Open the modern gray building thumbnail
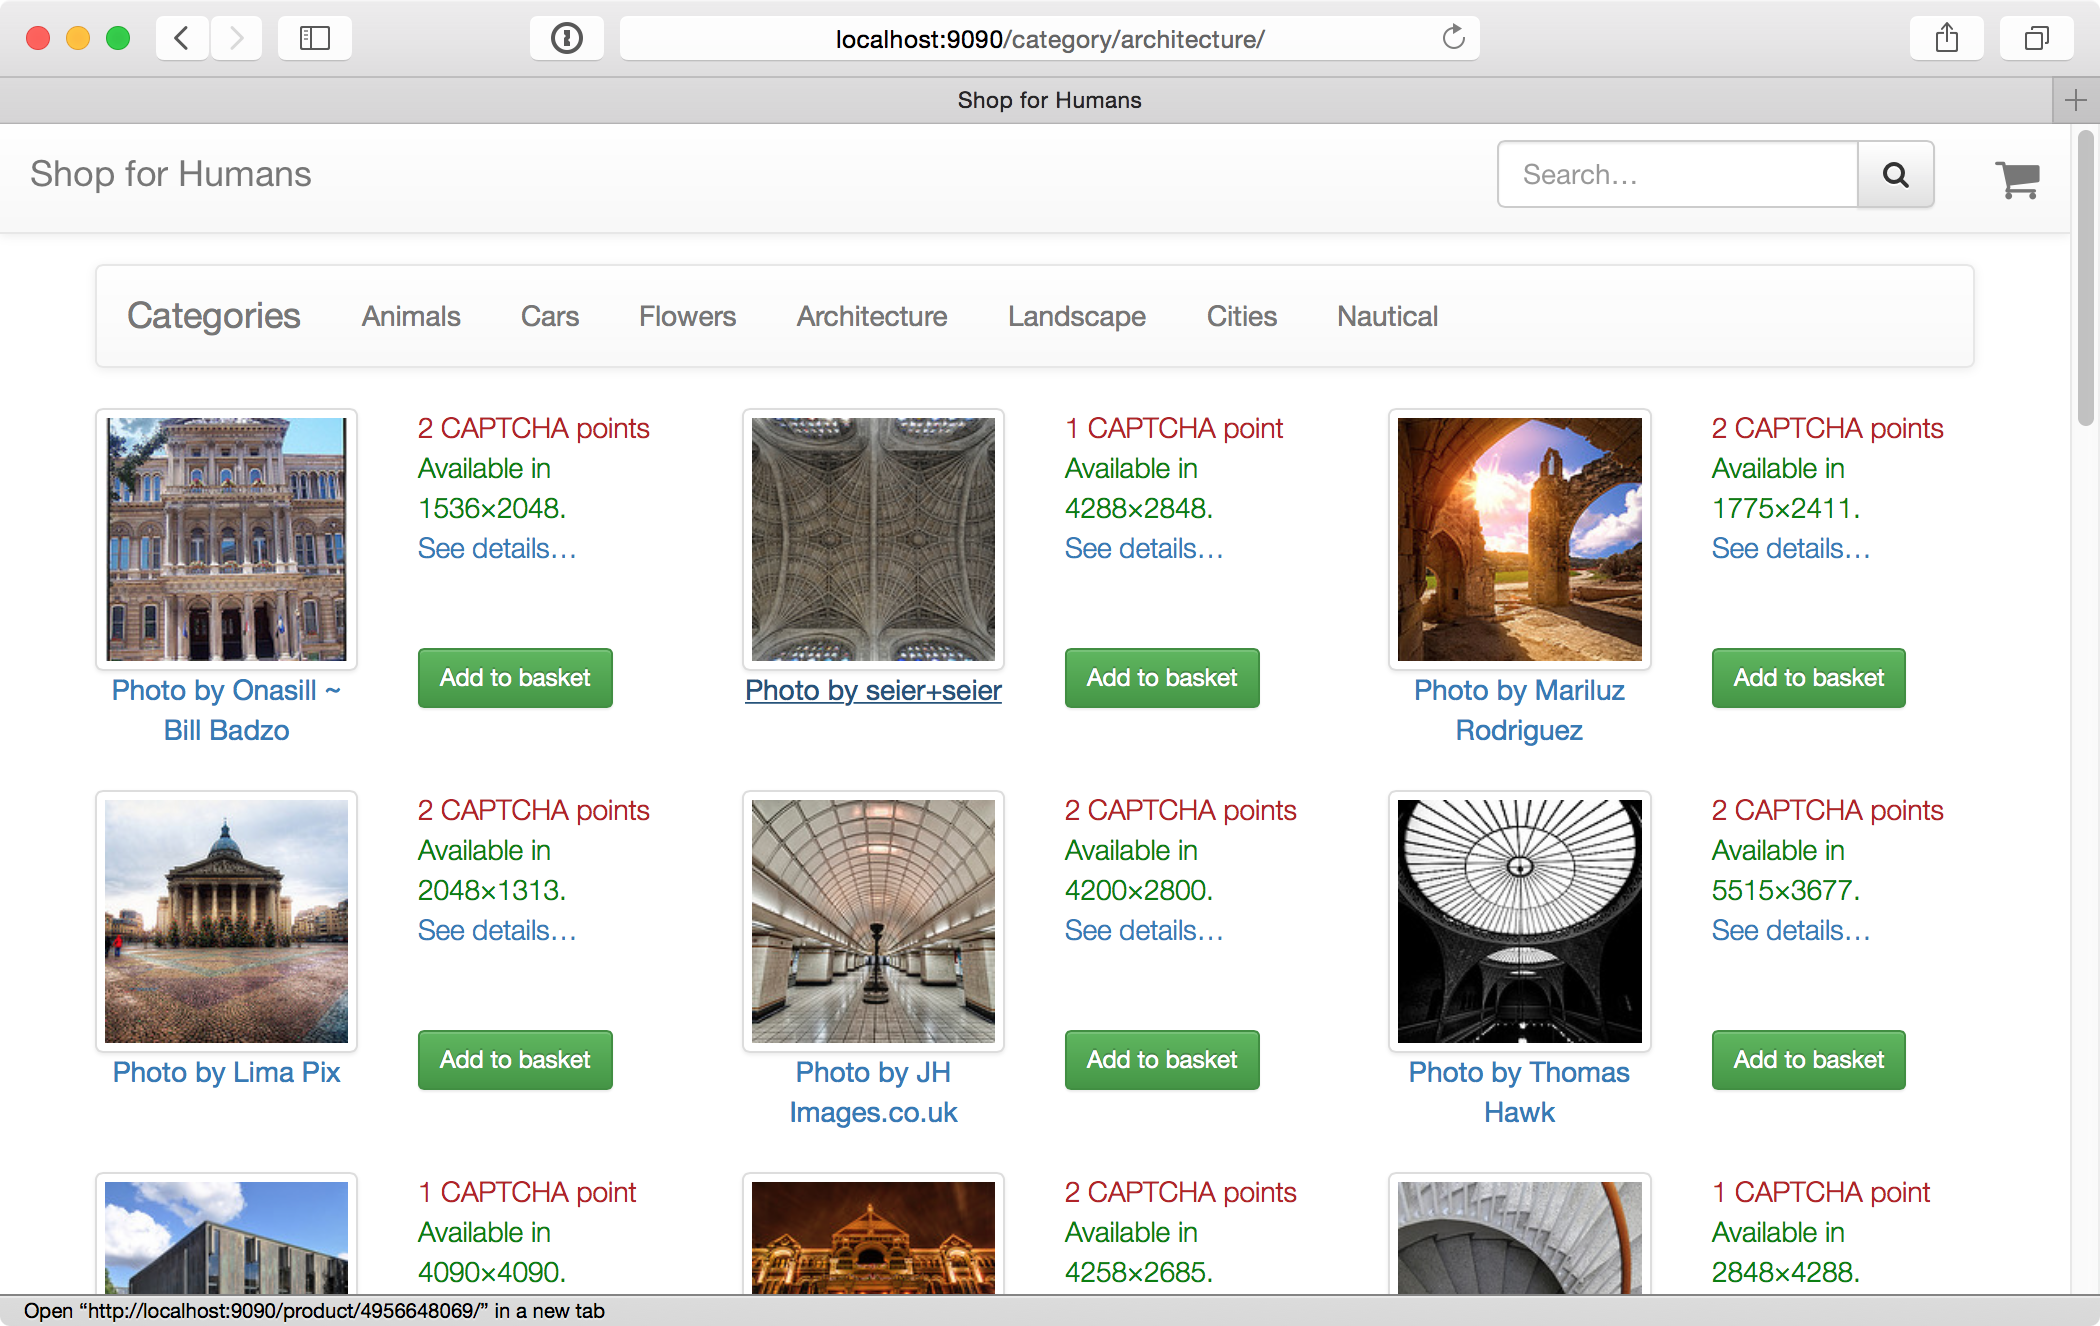Viewport: 2100px width, 1326px height. (227, 1236)
